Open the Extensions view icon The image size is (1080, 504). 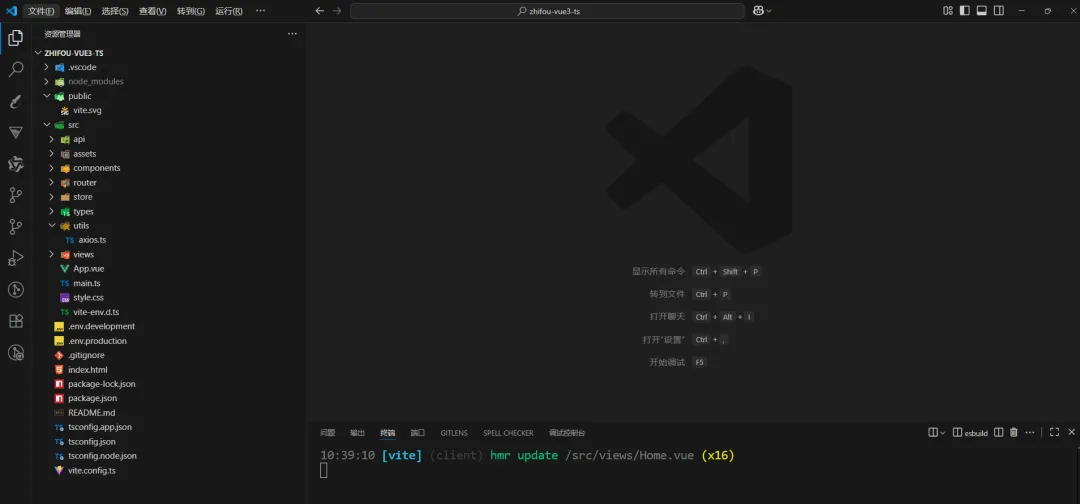point(15,321)
